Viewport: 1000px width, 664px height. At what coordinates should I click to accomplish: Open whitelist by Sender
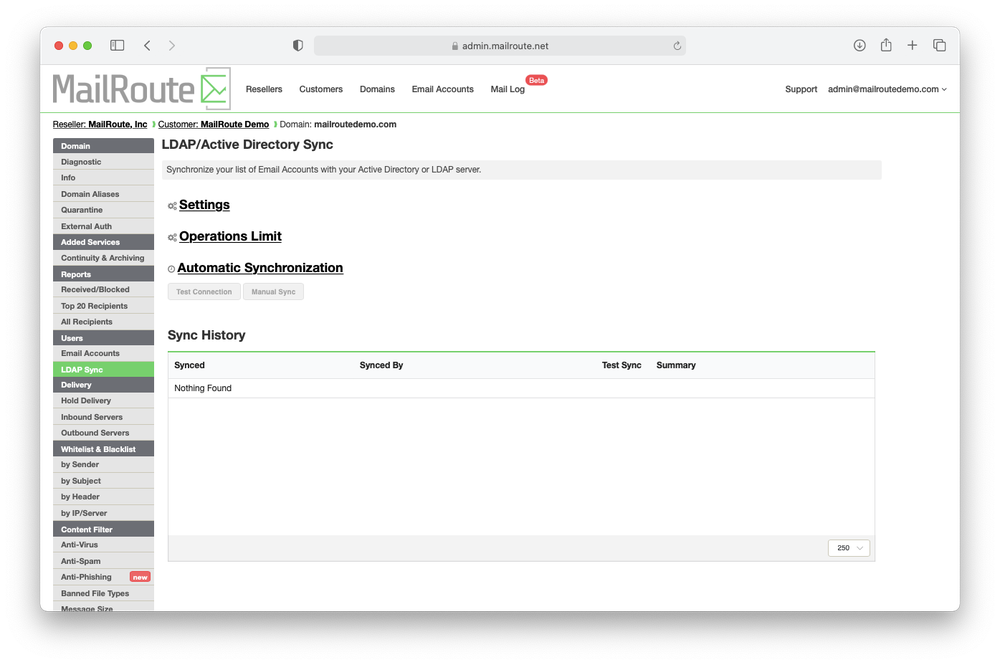tap(103, 464)
